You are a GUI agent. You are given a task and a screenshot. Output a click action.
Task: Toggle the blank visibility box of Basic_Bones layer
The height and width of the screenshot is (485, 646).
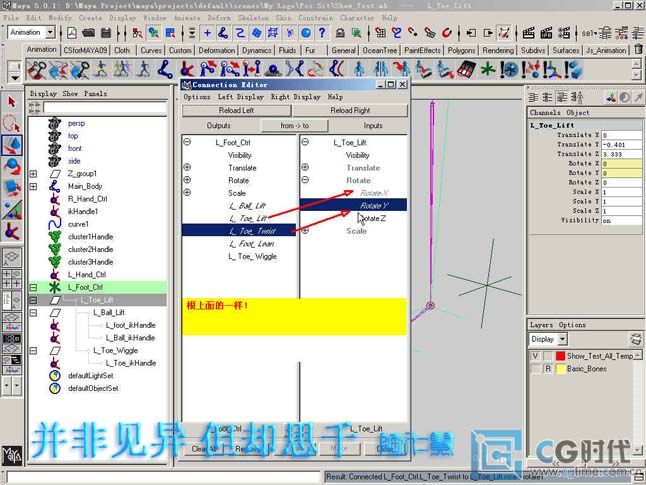tap(535, 369)
